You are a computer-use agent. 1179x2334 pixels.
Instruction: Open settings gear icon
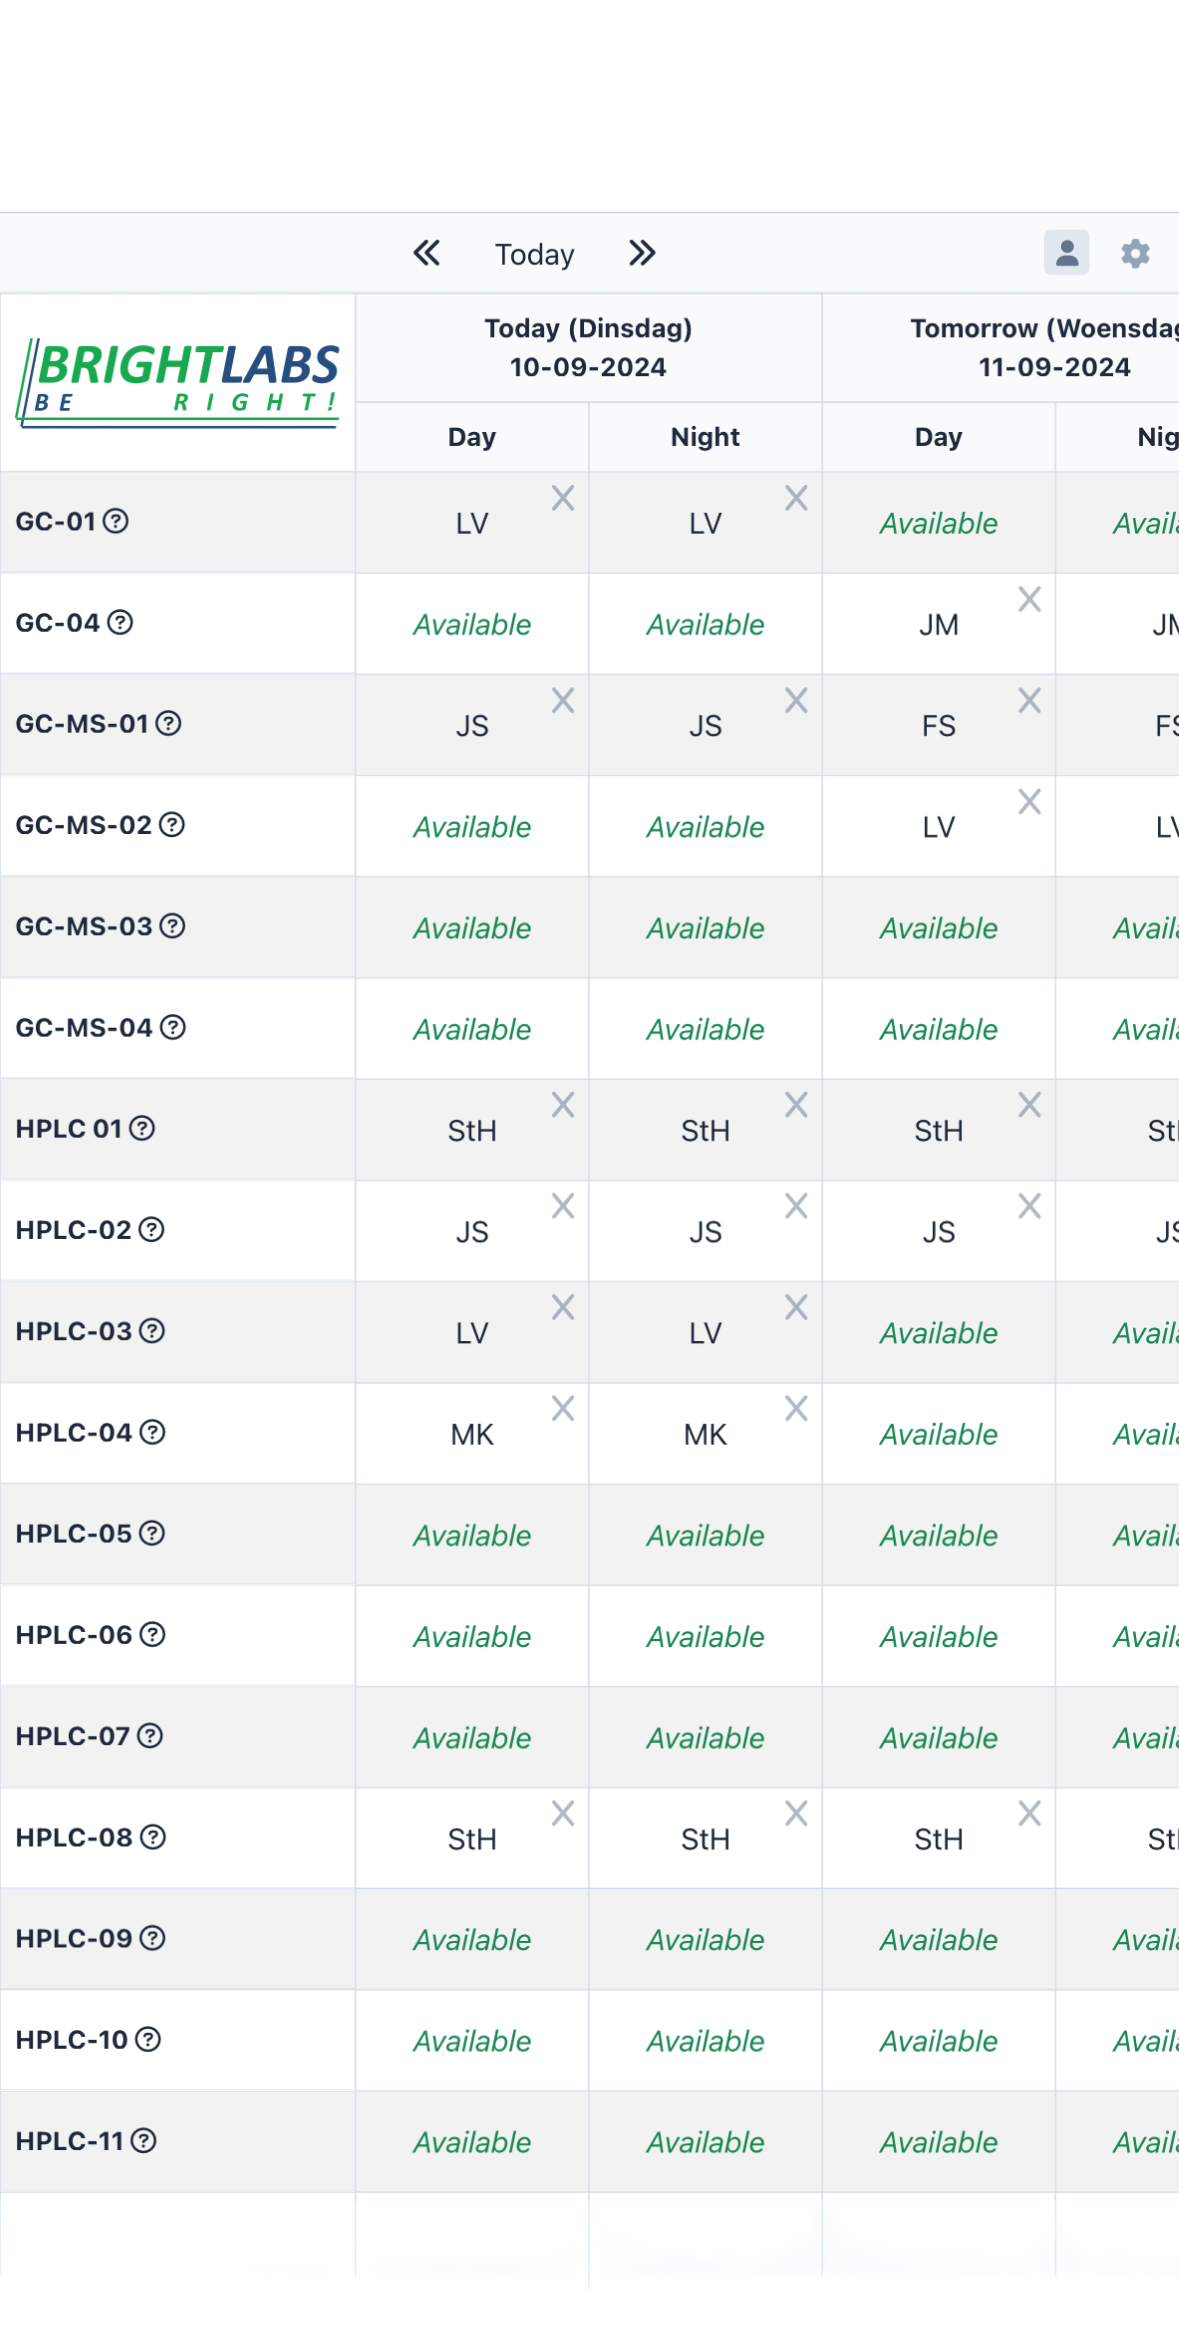[x=1135, y=253]
